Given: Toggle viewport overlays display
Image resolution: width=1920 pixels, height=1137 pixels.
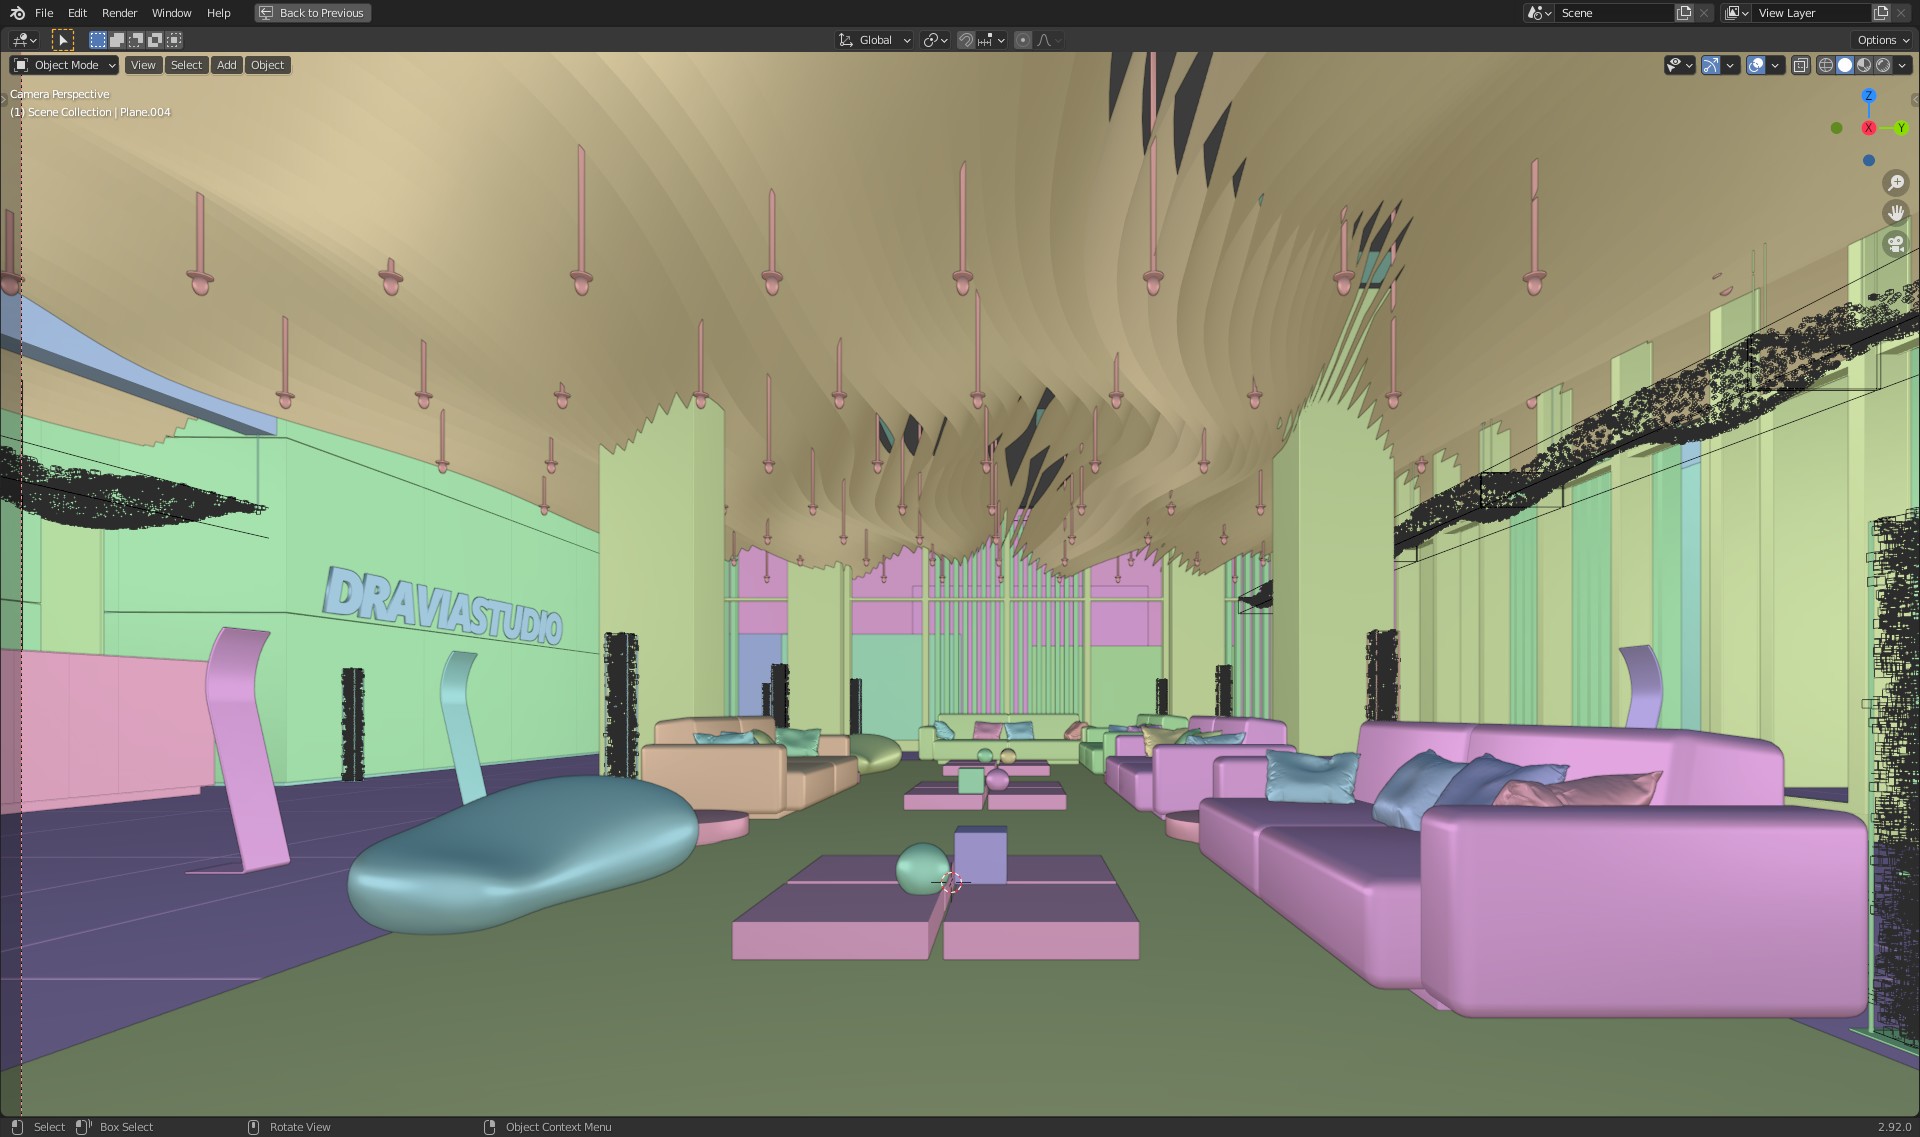Looking at the screenshot, I should (x=1756, y=65).
